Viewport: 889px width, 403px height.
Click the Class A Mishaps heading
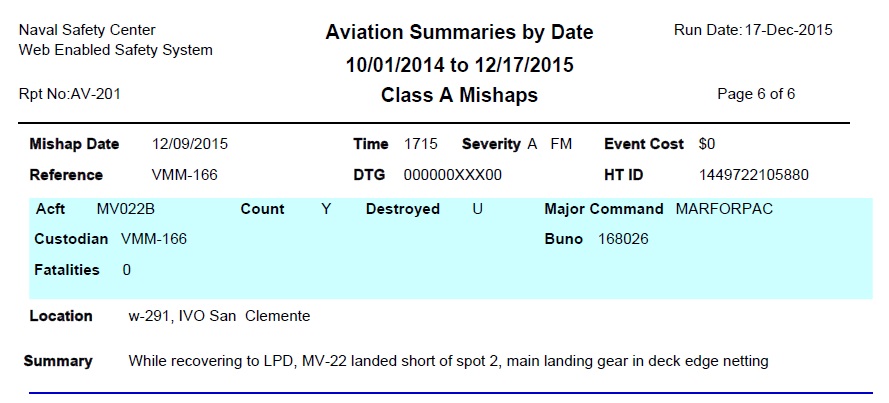[459, 95]
